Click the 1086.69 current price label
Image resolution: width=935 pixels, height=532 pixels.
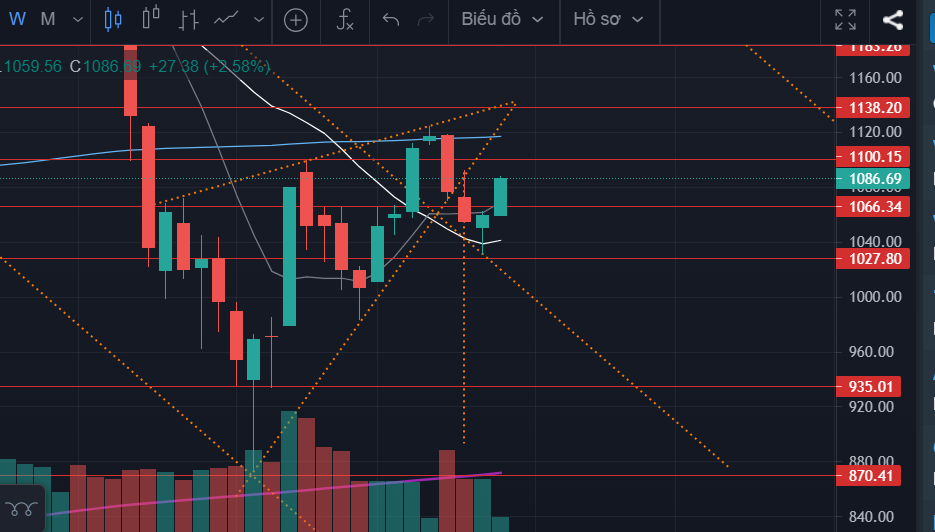tap(876, 179)
